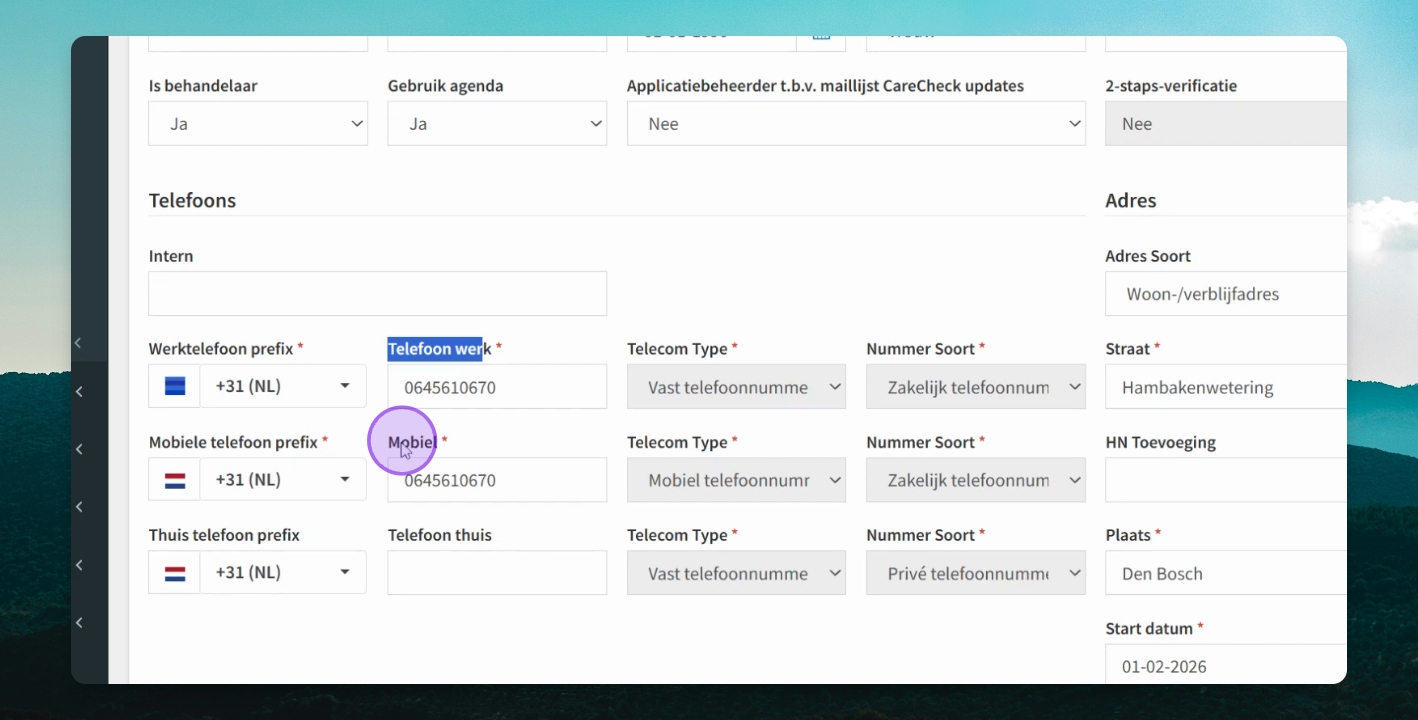Open the Thuis telefoon prefix +31 (NL) dropdown
This screenshot has height=720, width=1418.
click(283, 573)
